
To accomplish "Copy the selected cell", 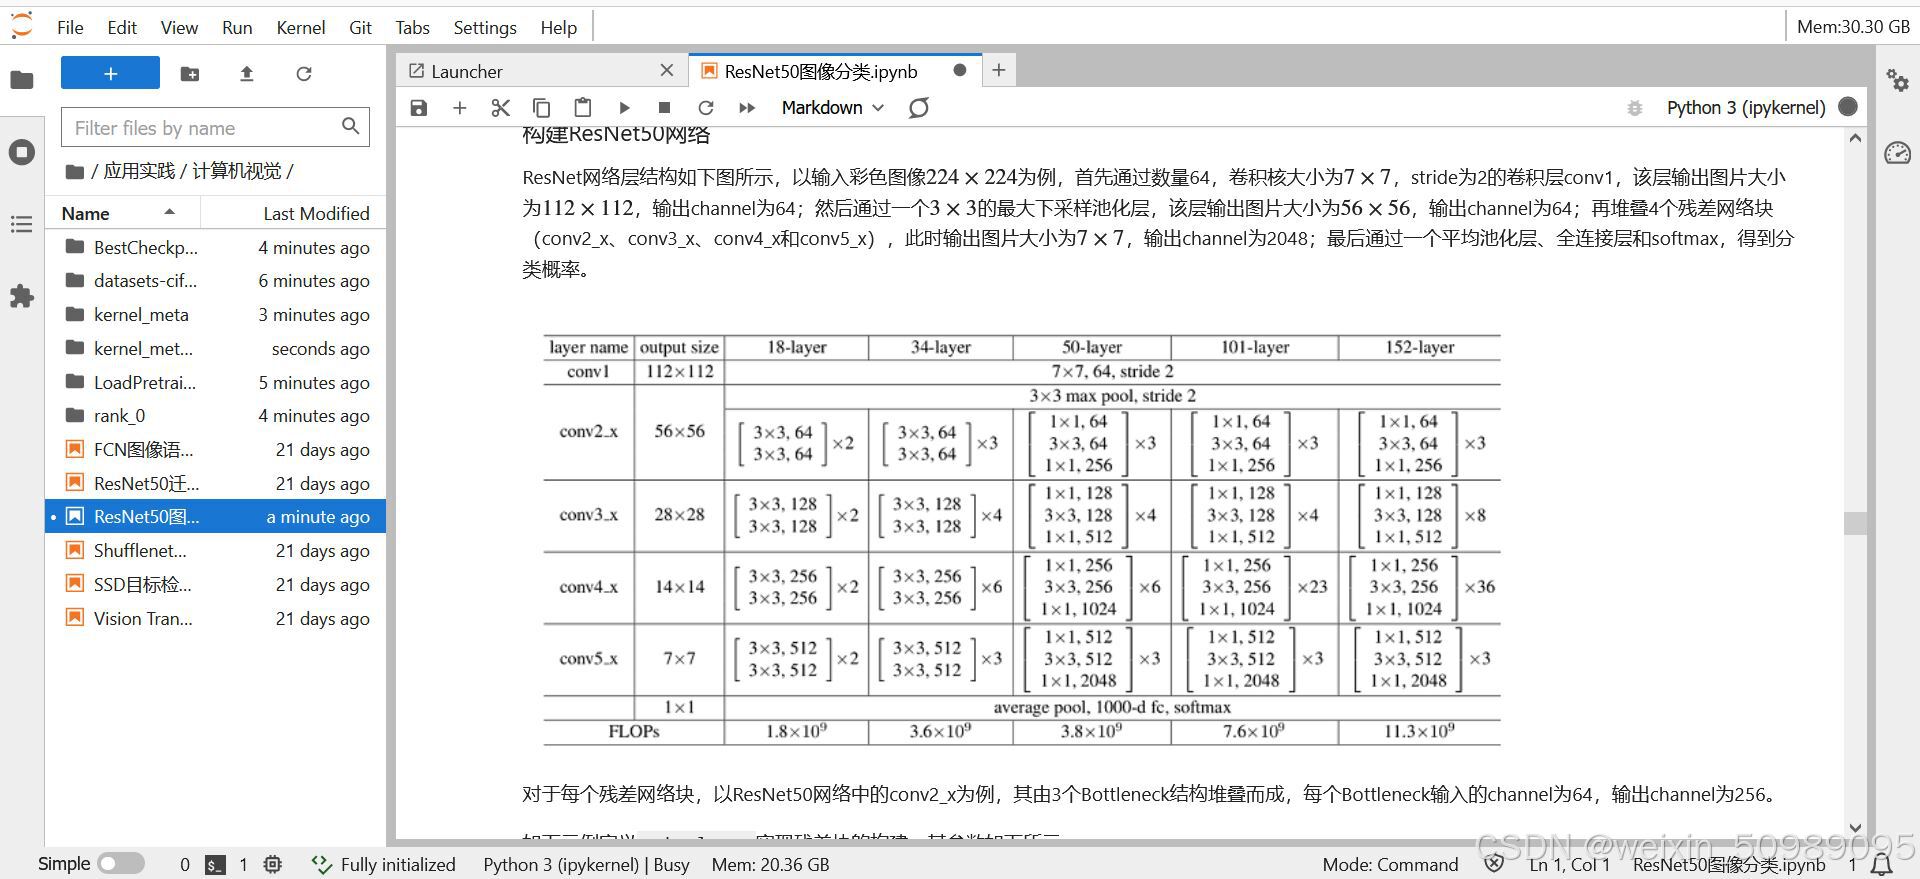I will 541,107.
